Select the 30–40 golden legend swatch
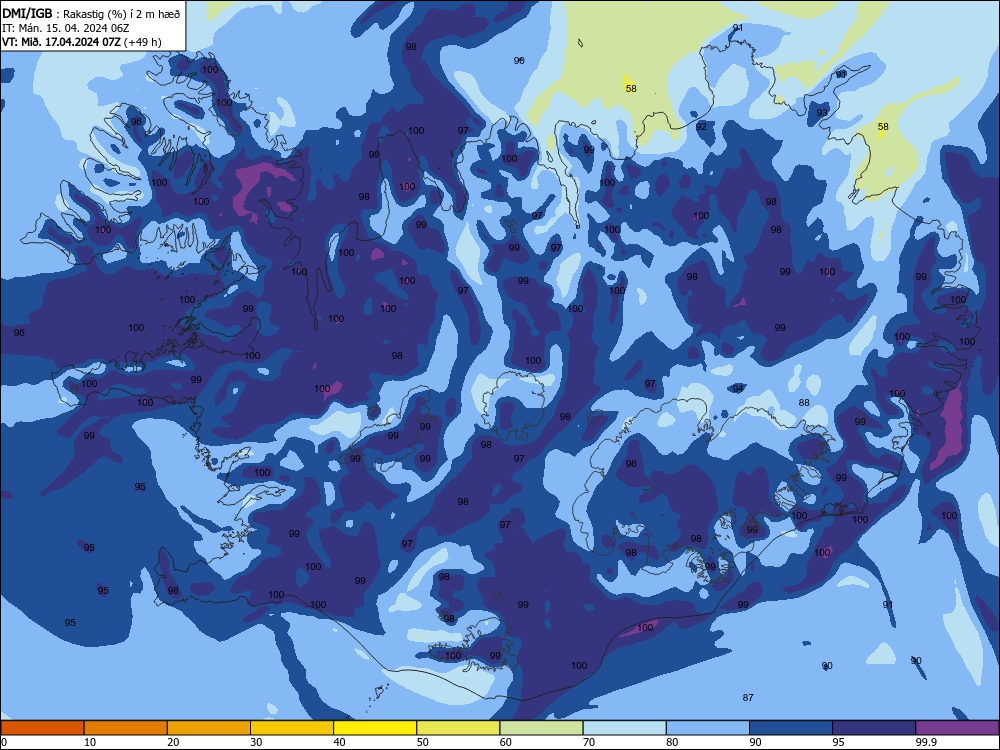 pyautogui.click(x=292, y=728)
